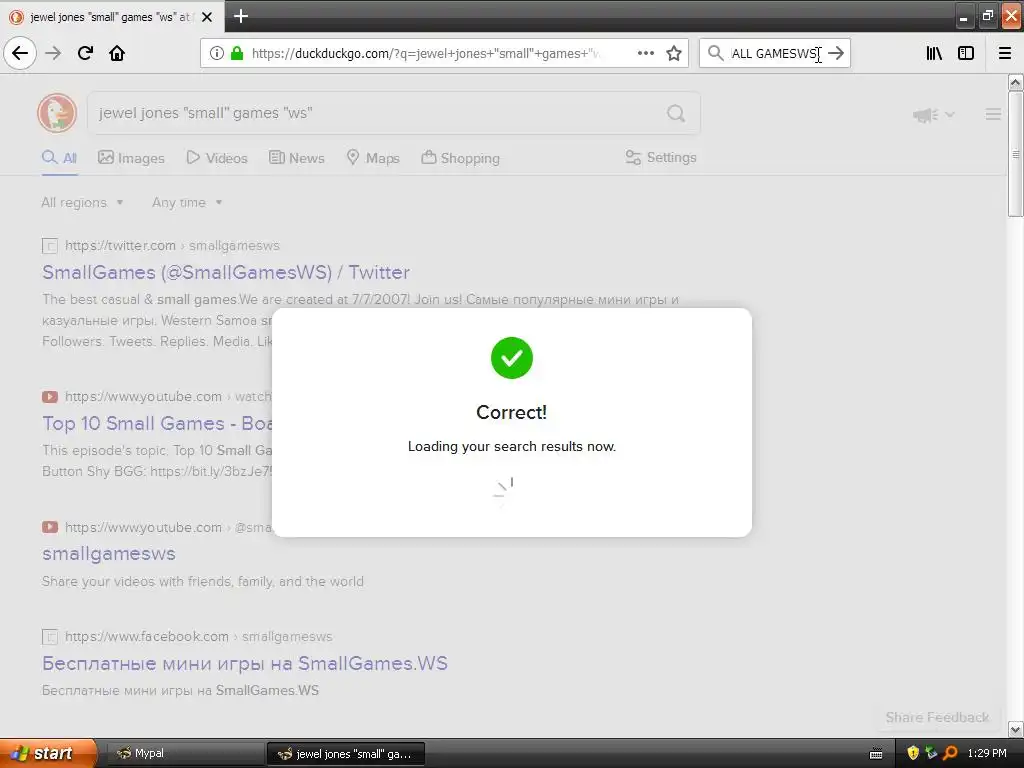This screenshot has width=1024, height=768.
Task: Click the https://twitter.com result URL text
Action: 120,246
